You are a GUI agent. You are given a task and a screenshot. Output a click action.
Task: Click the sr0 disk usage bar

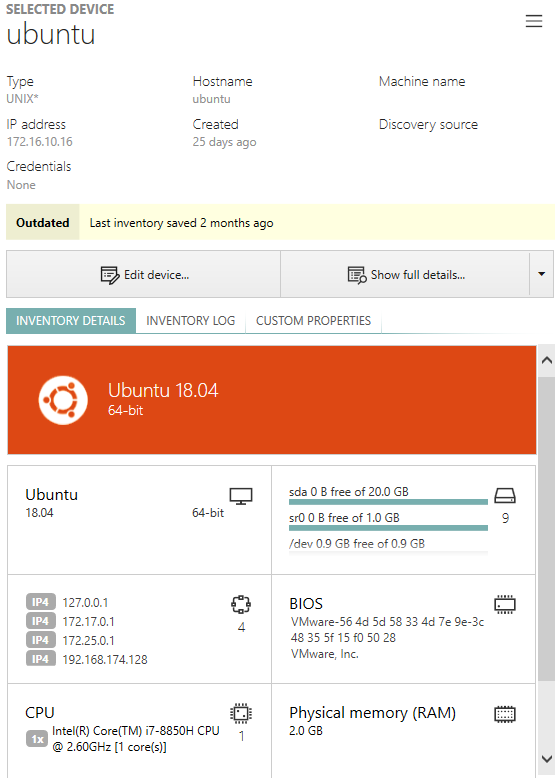(388, 528)
